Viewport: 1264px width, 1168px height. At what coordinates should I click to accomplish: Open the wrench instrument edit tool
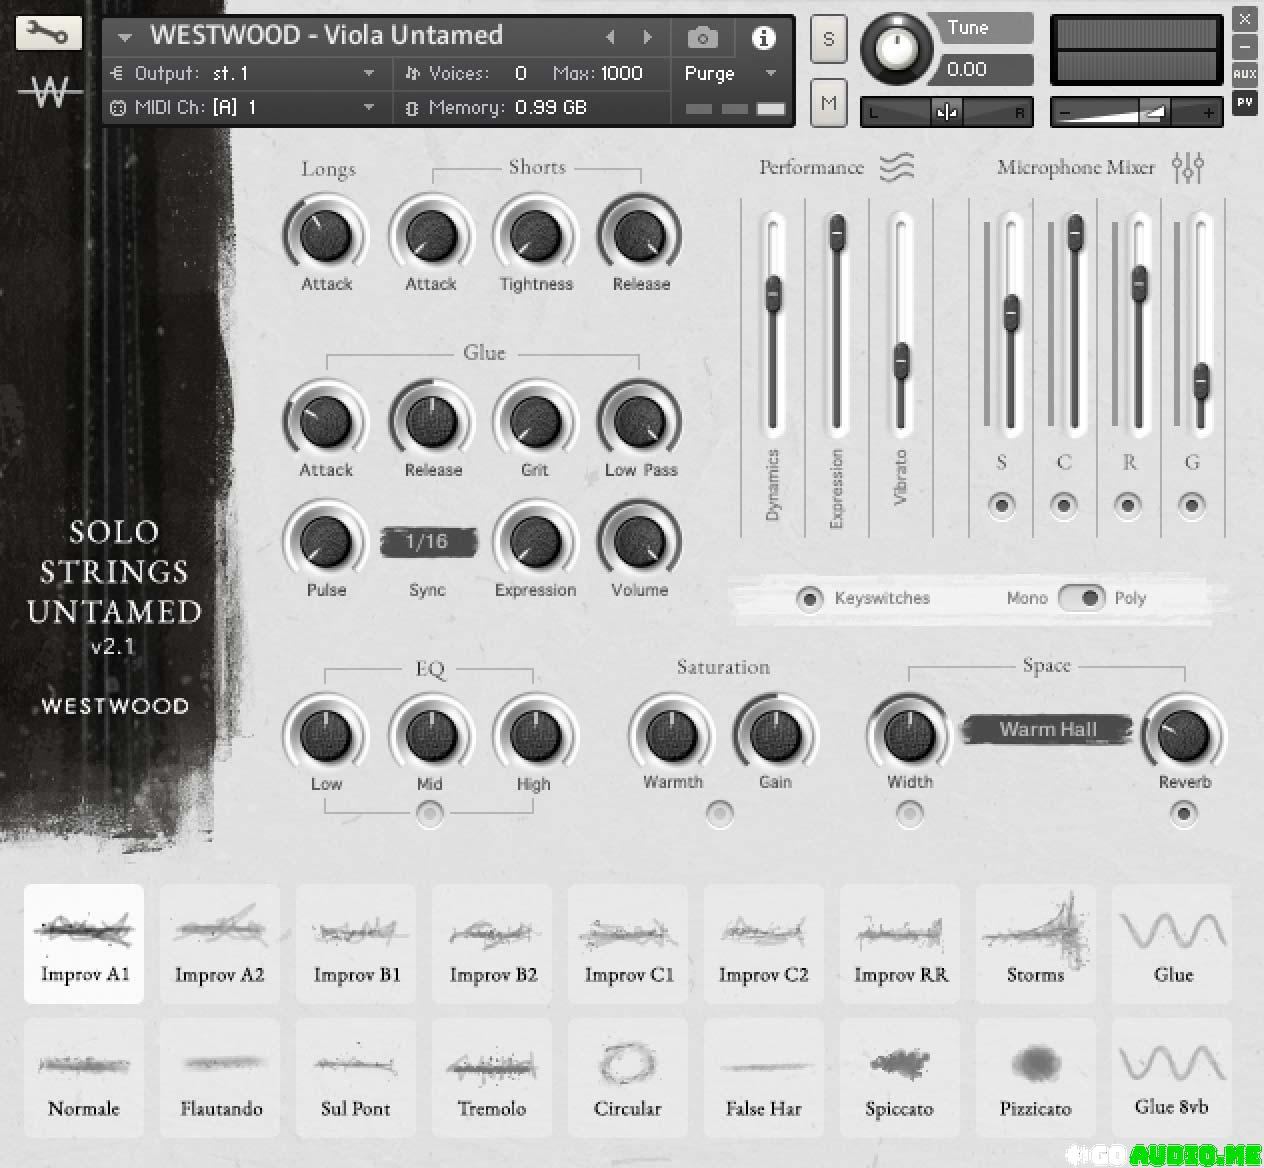click(x=48, y=33)
